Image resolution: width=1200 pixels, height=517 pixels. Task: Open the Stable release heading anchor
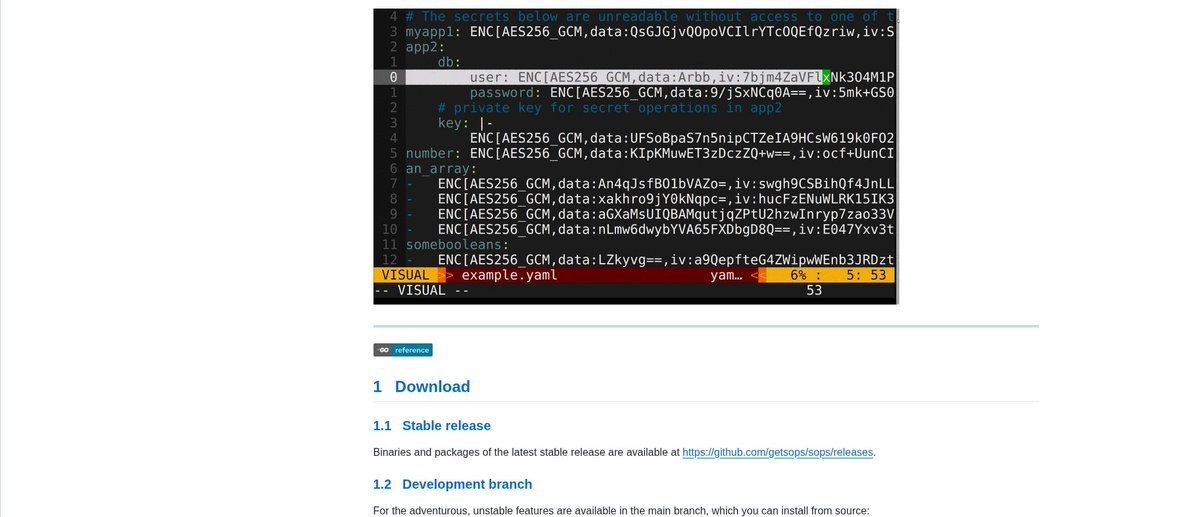[446, 425]
